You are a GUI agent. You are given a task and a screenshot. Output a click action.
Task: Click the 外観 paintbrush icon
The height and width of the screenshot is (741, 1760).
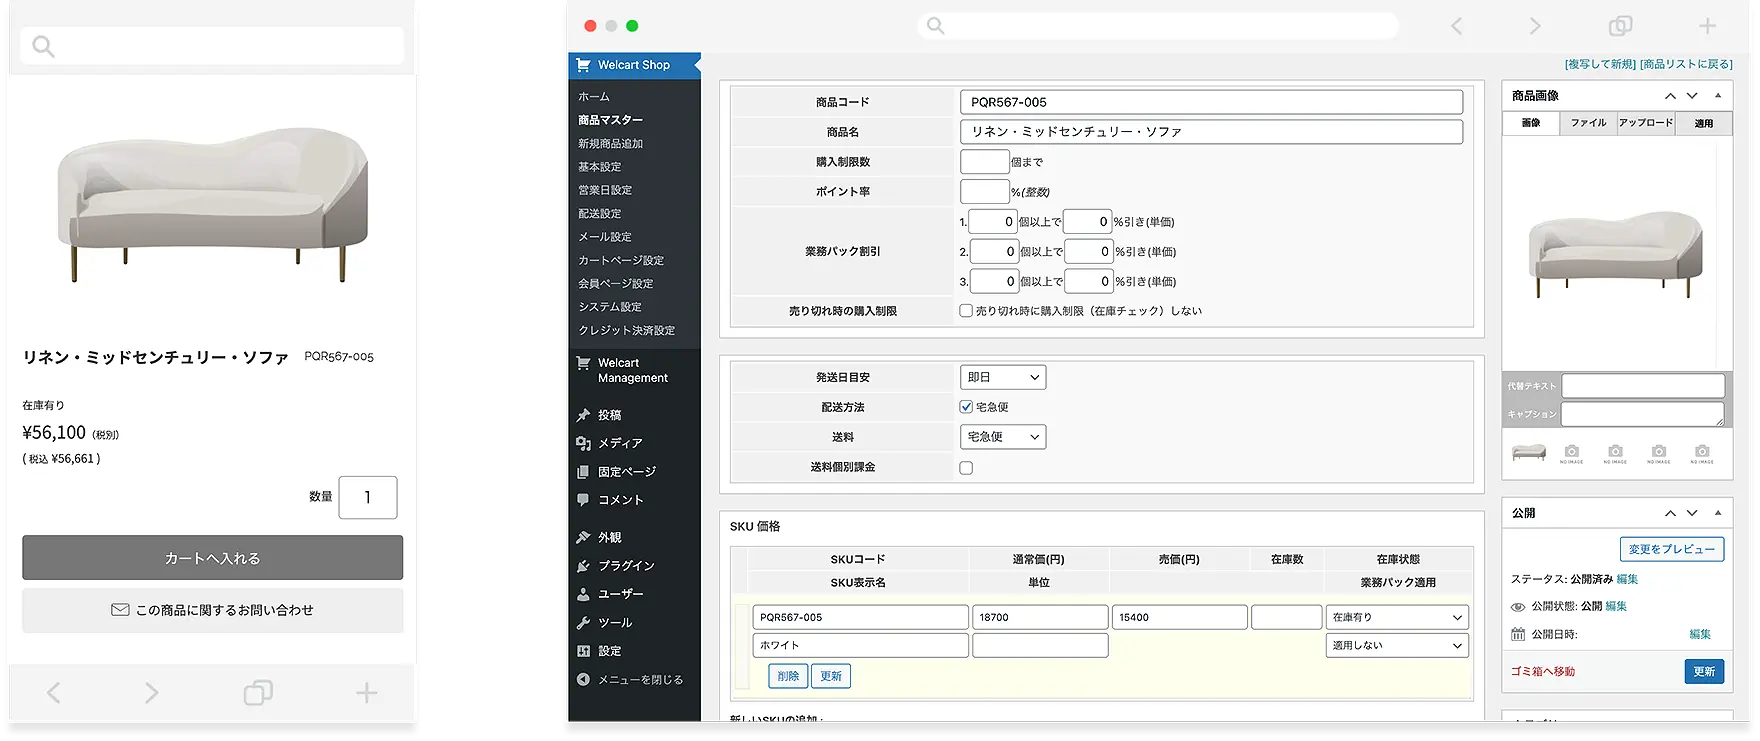583,537
